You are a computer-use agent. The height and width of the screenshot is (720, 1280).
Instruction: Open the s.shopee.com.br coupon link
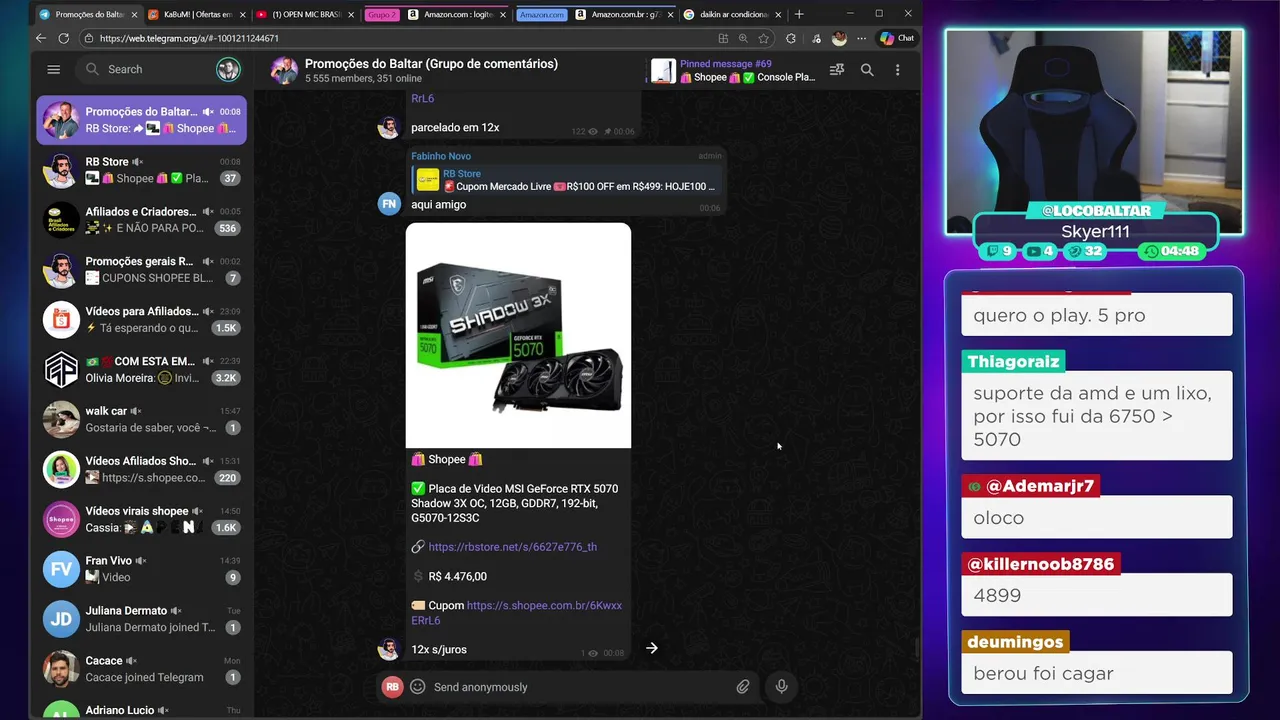tap(516, 613)
